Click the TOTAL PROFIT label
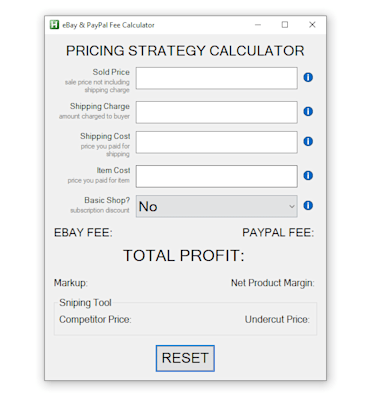 click(184, 256)
